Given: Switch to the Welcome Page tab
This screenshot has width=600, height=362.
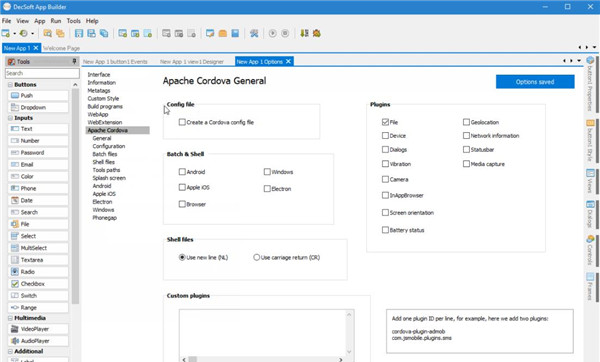Looking at the screenshot, I should point(61,48).
